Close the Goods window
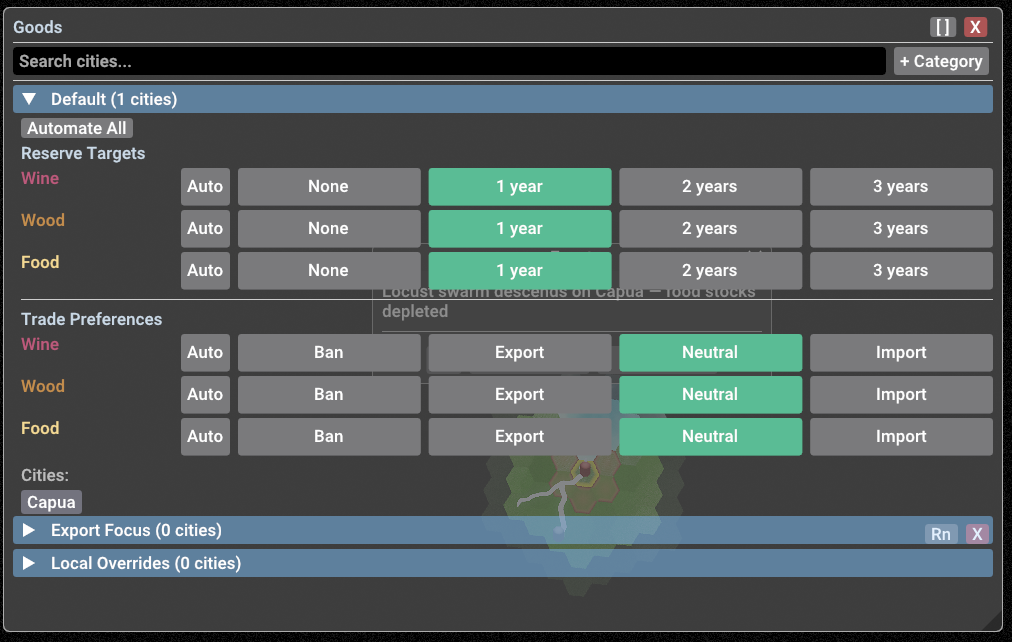The width and height of the screenshot is (1012, 642). click(975, 27)
